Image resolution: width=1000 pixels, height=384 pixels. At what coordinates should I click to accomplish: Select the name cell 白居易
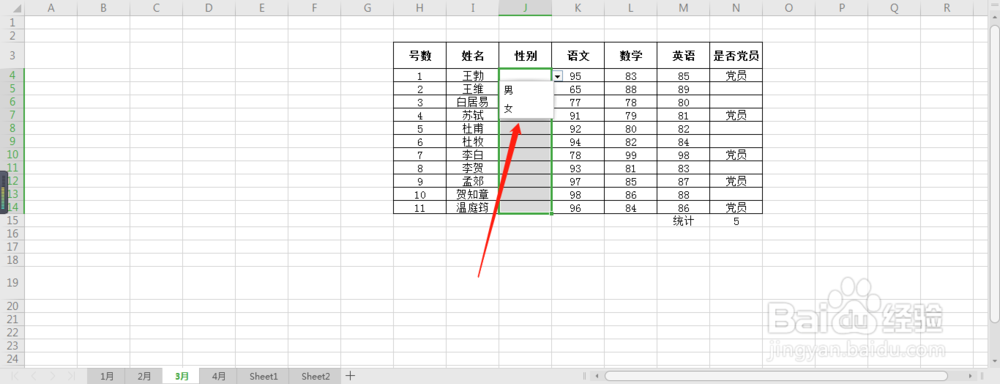(x=473, y=102)
